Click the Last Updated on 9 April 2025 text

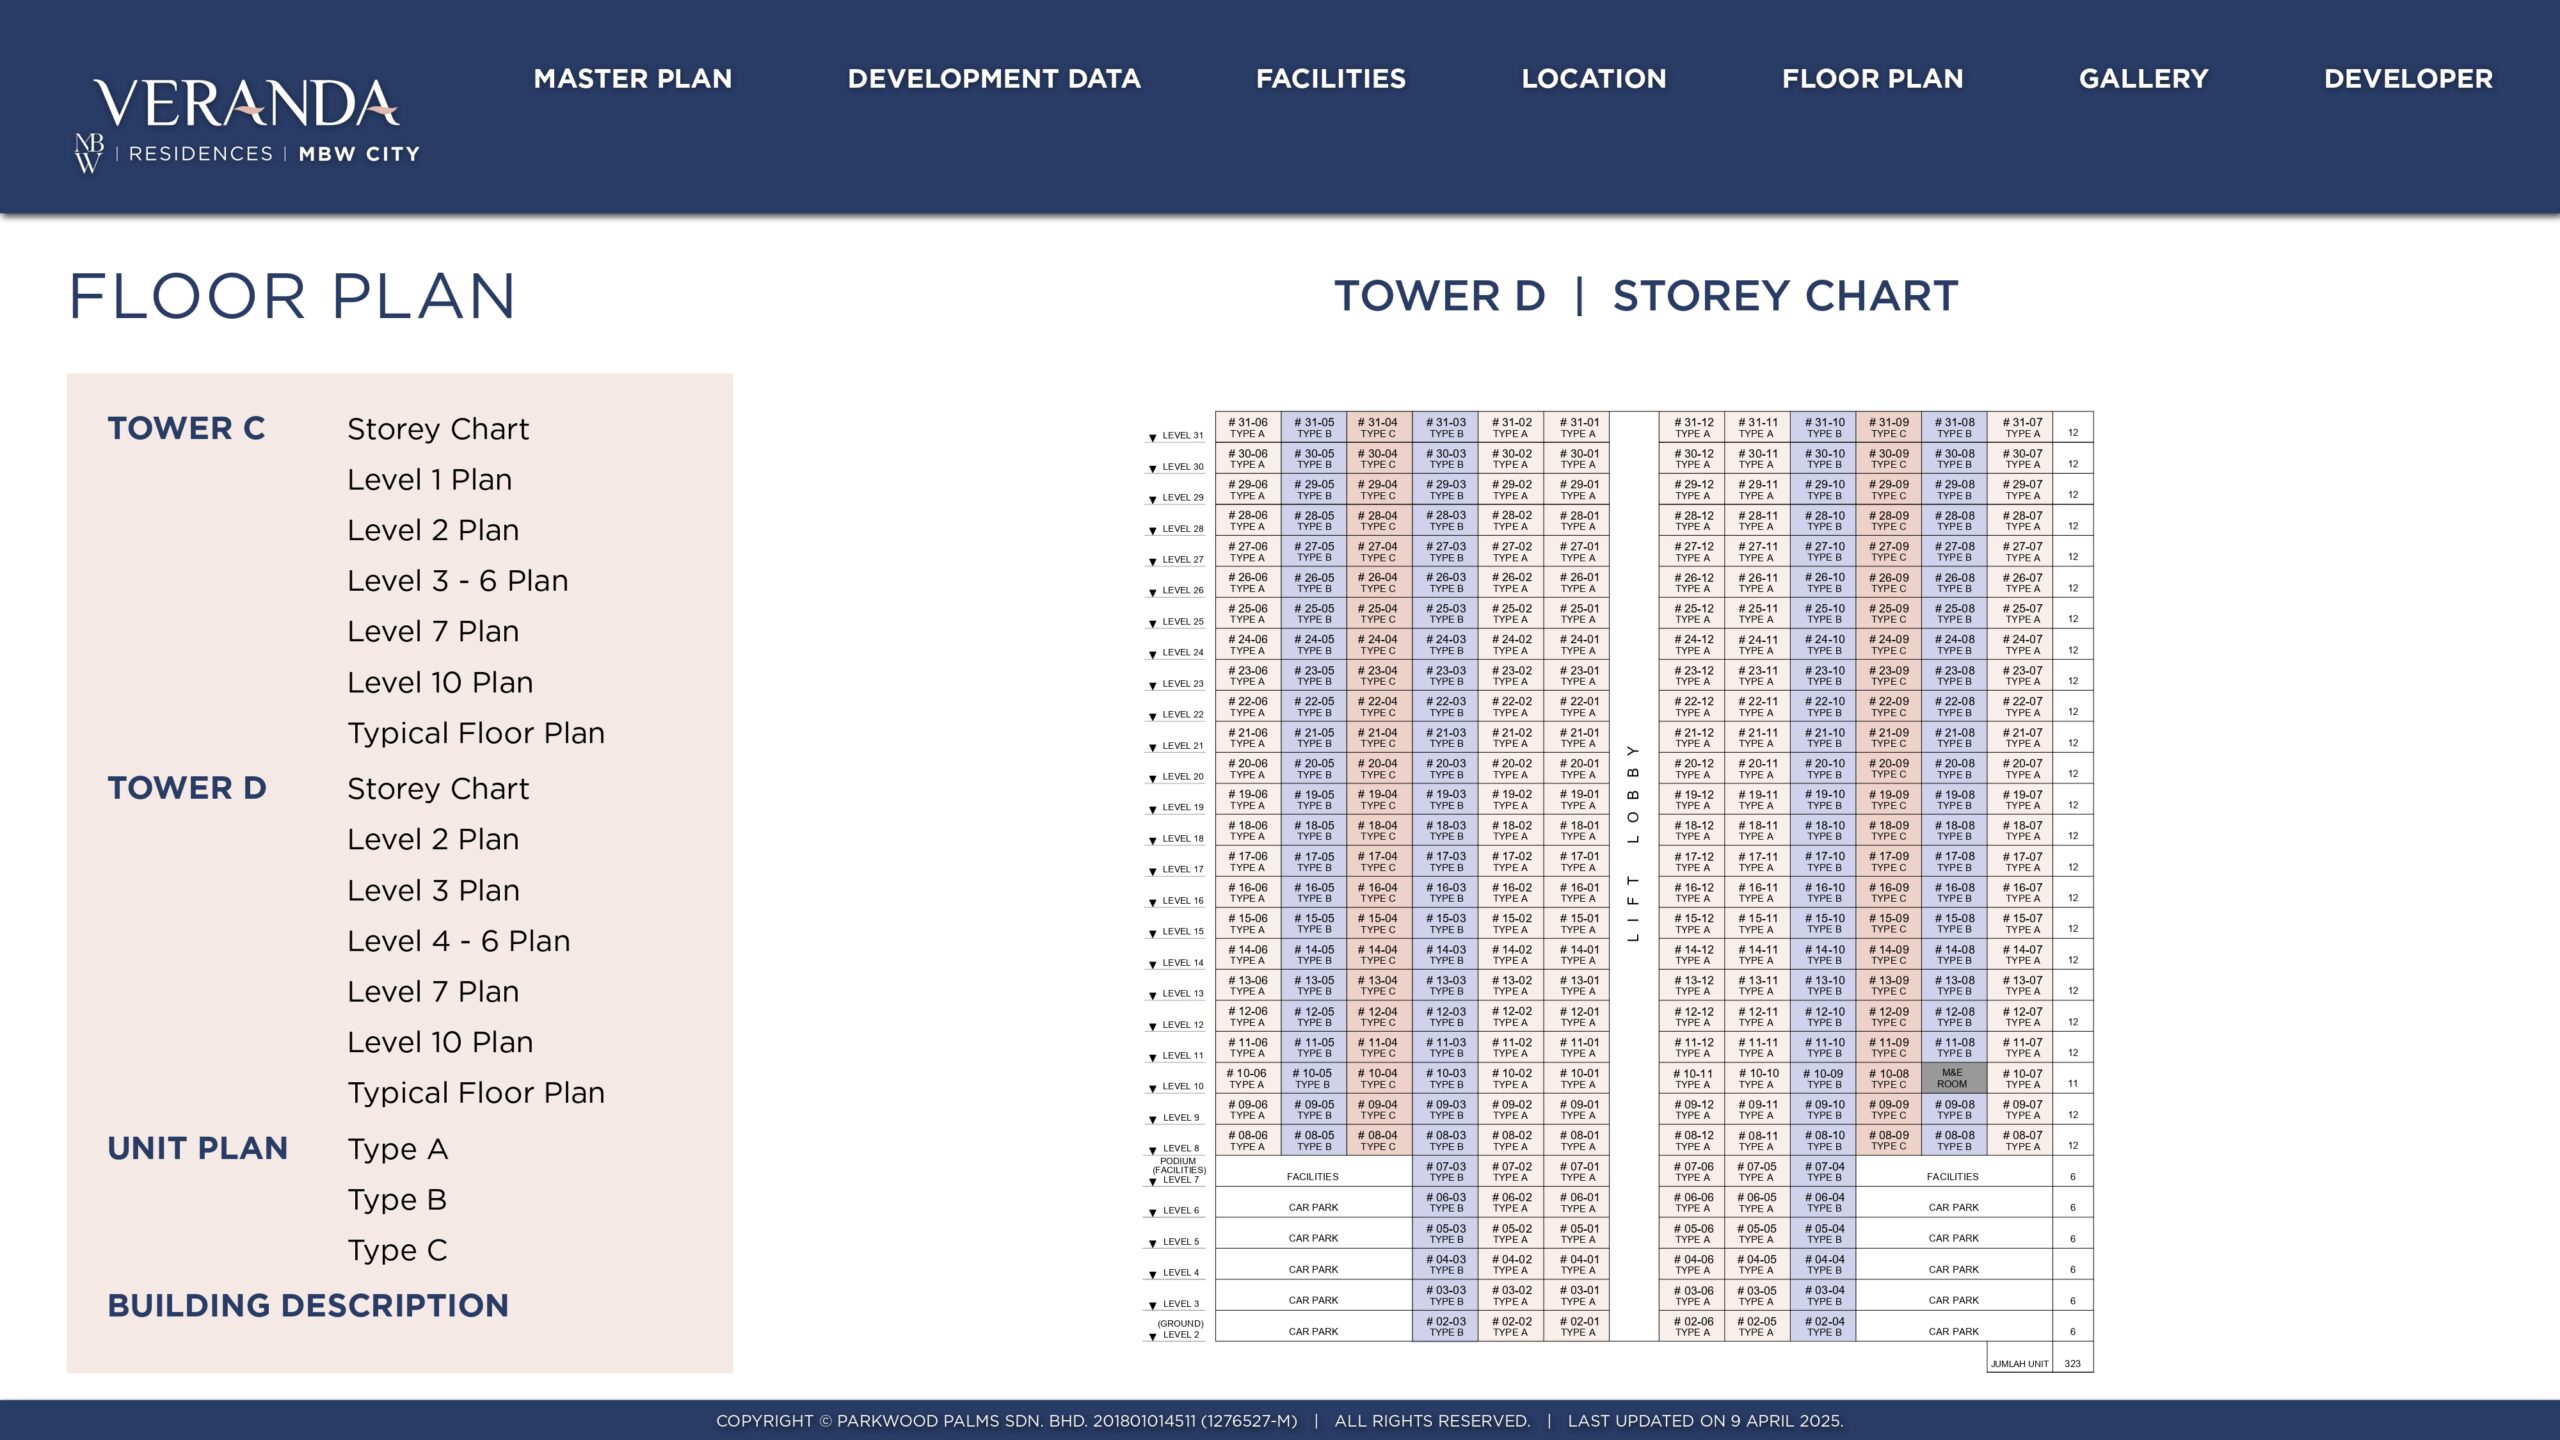coord(1705,1421)
